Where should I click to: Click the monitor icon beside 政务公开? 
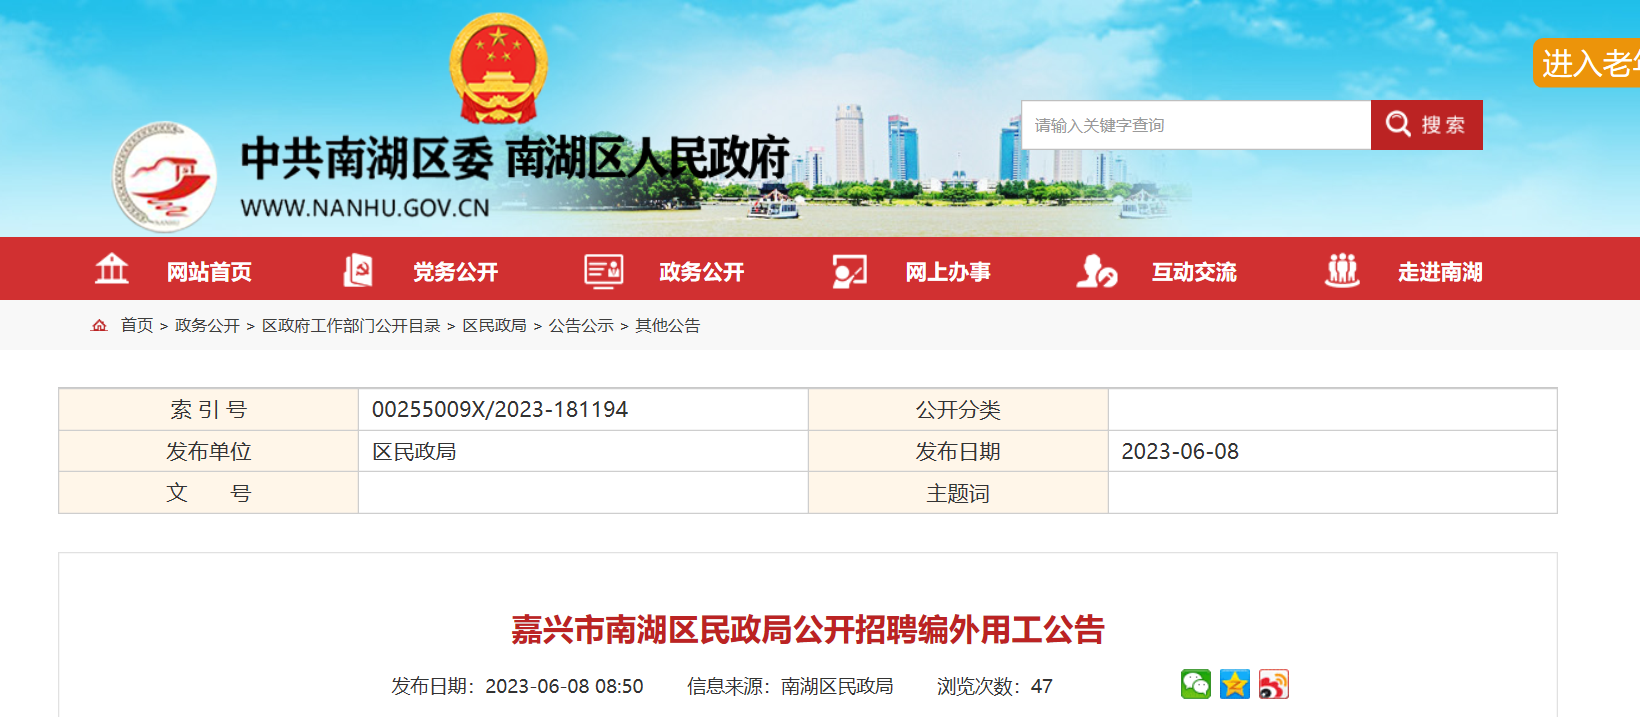(604, 270)
